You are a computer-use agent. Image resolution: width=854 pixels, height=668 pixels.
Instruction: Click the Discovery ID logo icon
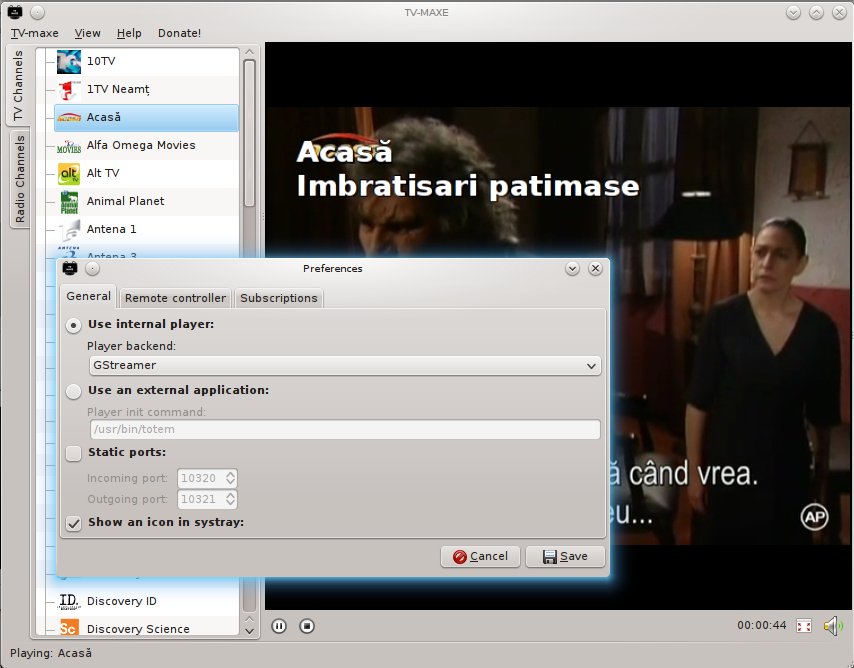(x=69, y=602)
